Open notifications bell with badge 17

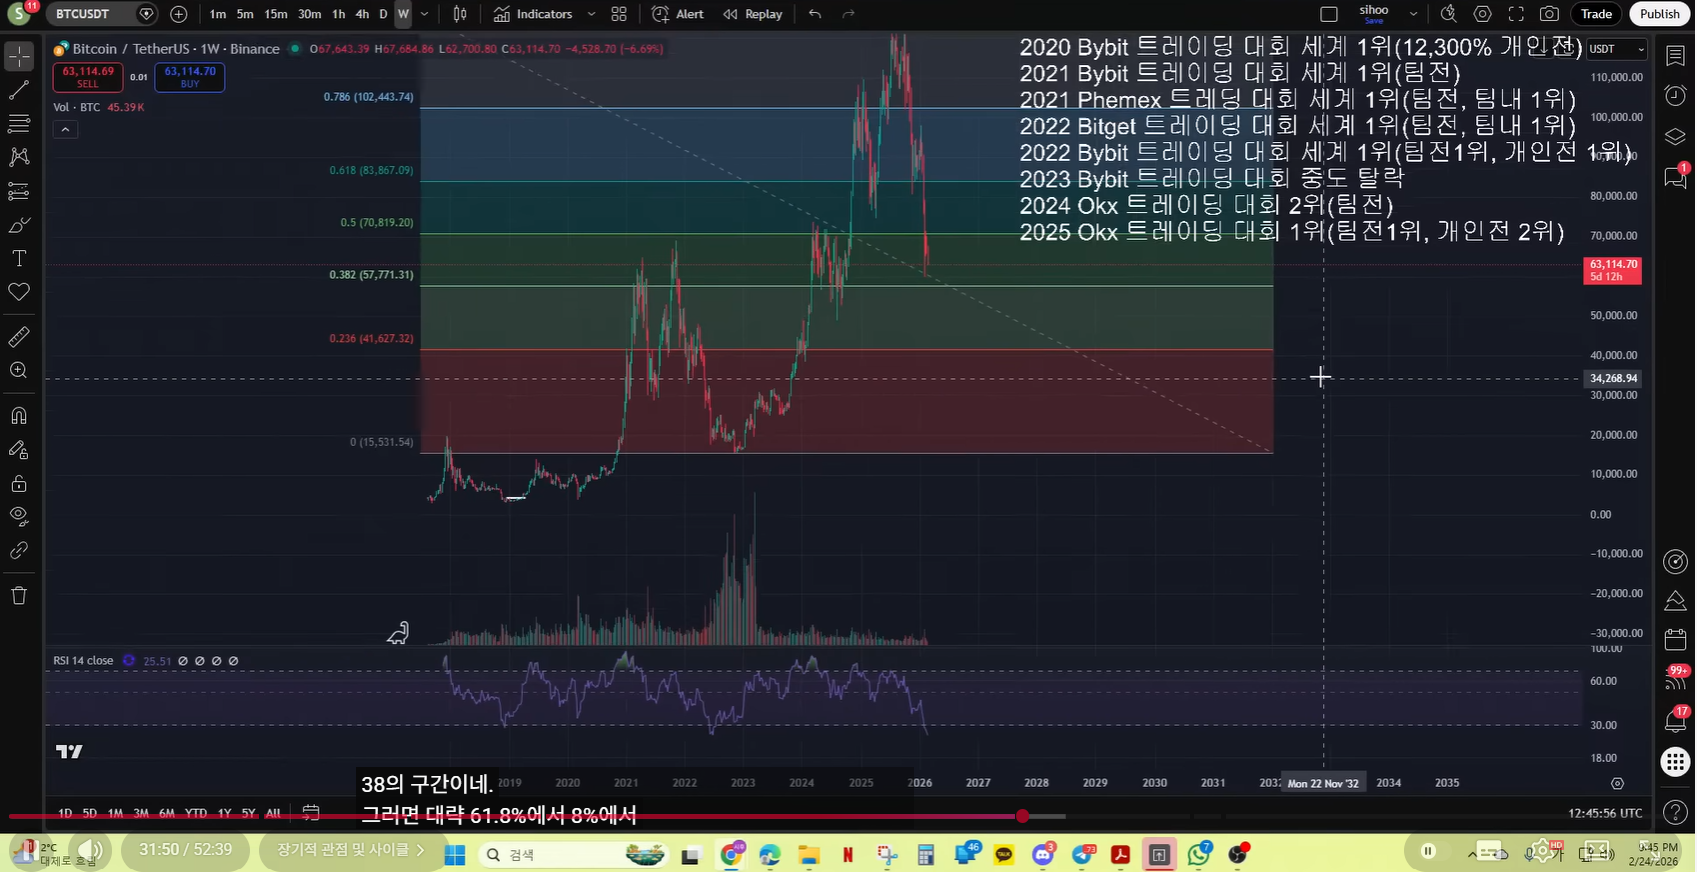[x=1676, y=720]
